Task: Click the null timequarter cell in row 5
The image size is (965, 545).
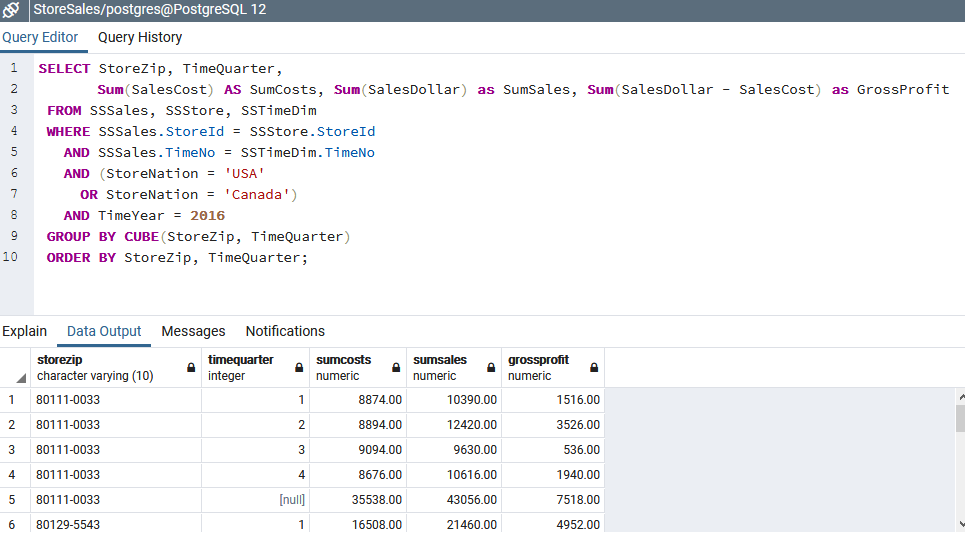Action: pyautogui.click(x=256, y=500)
